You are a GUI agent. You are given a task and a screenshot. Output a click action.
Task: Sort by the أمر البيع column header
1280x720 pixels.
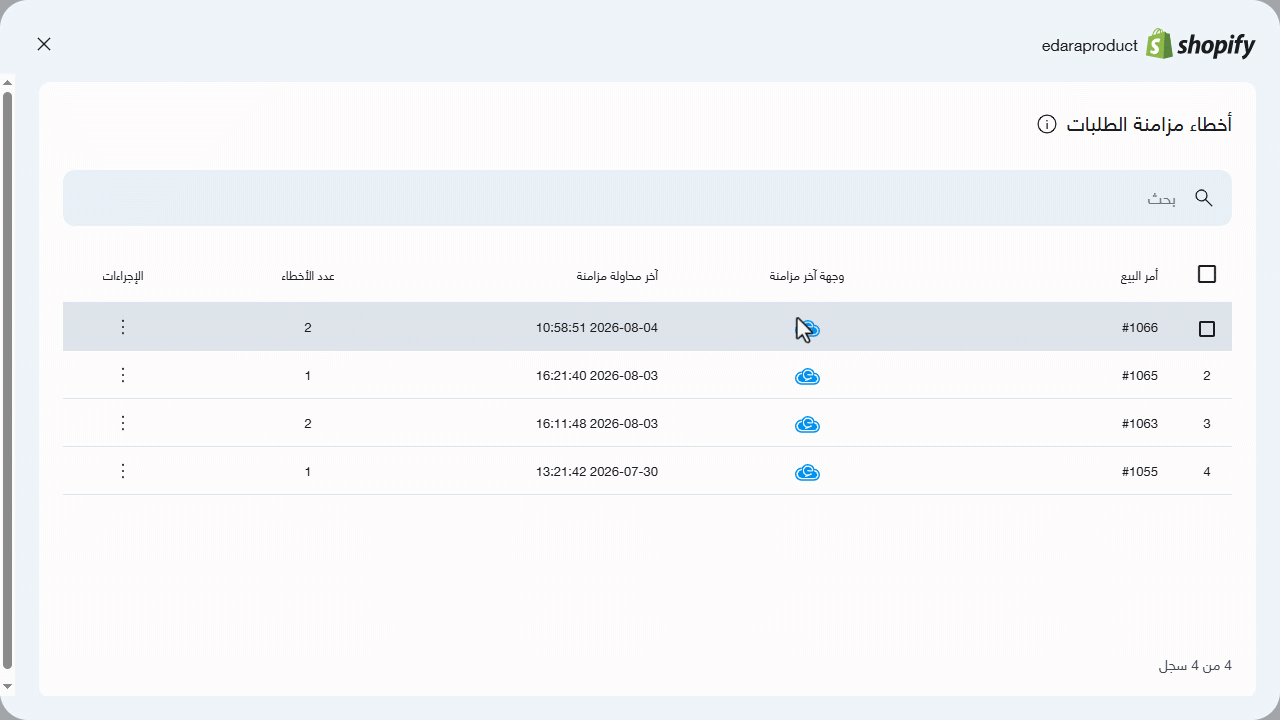coord(1139,276)
